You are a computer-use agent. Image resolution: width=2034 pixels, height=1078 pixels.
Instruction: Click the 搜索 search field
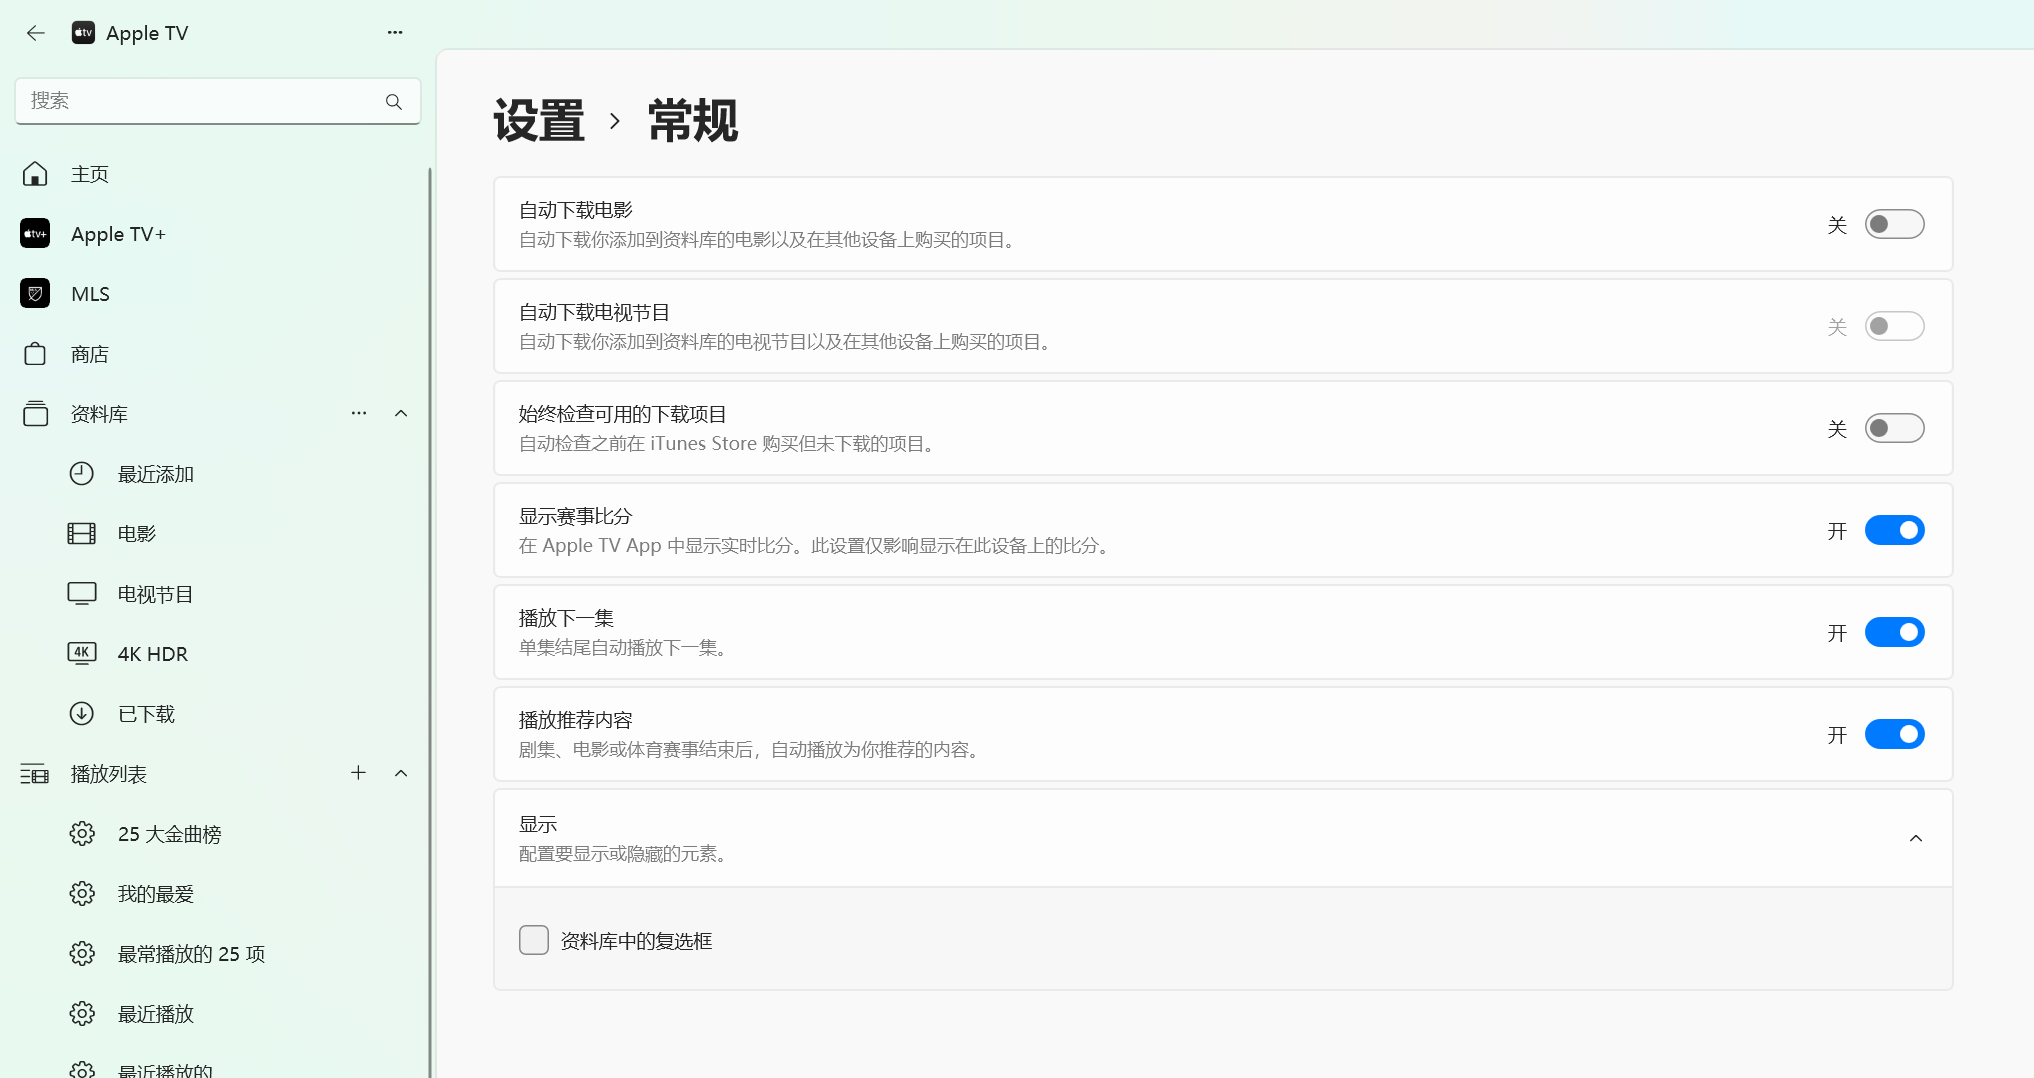point(218,101)
